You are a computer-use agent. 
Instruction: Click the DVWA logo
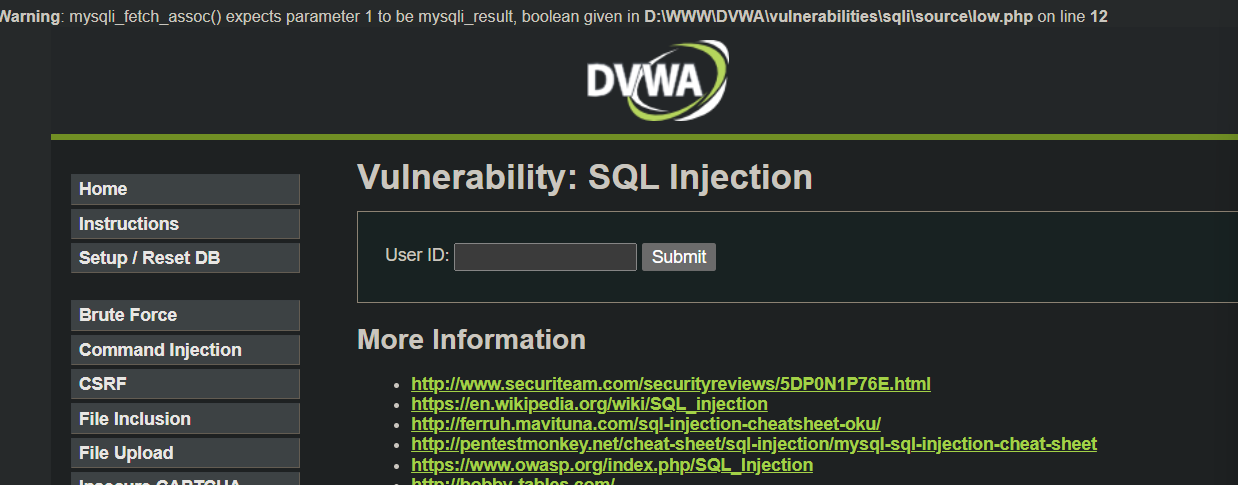coord(657,82)
